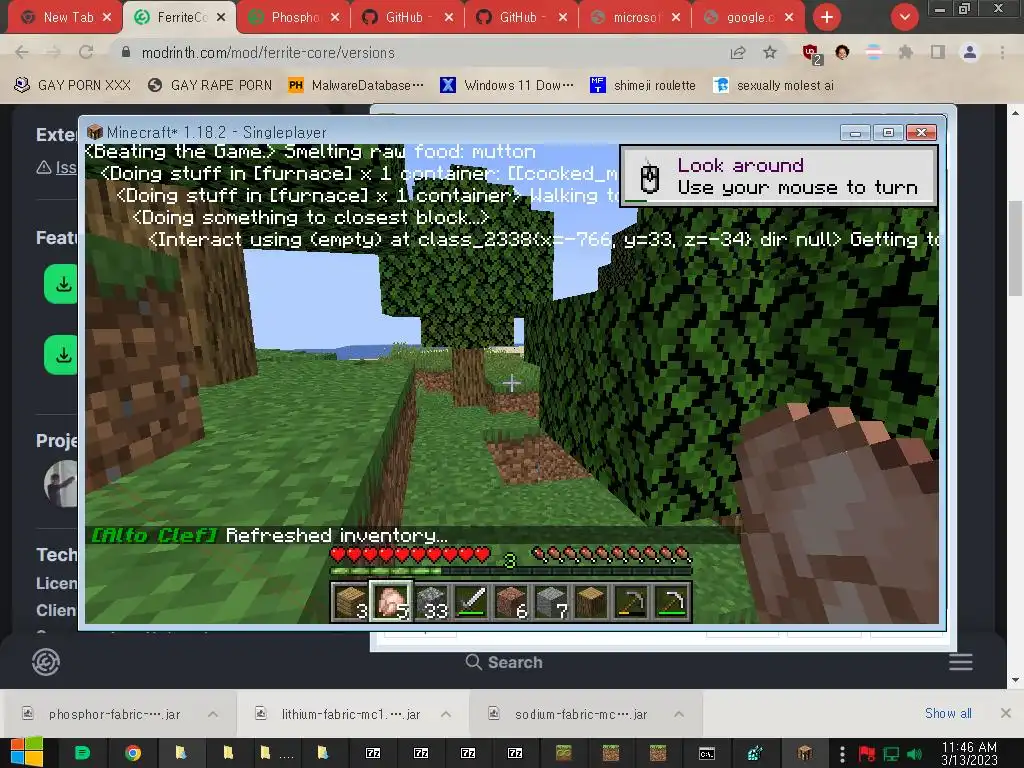Click the address bar URL
Image resolution: width=1024 pixels, height=768 pixels.
(268, 52)
